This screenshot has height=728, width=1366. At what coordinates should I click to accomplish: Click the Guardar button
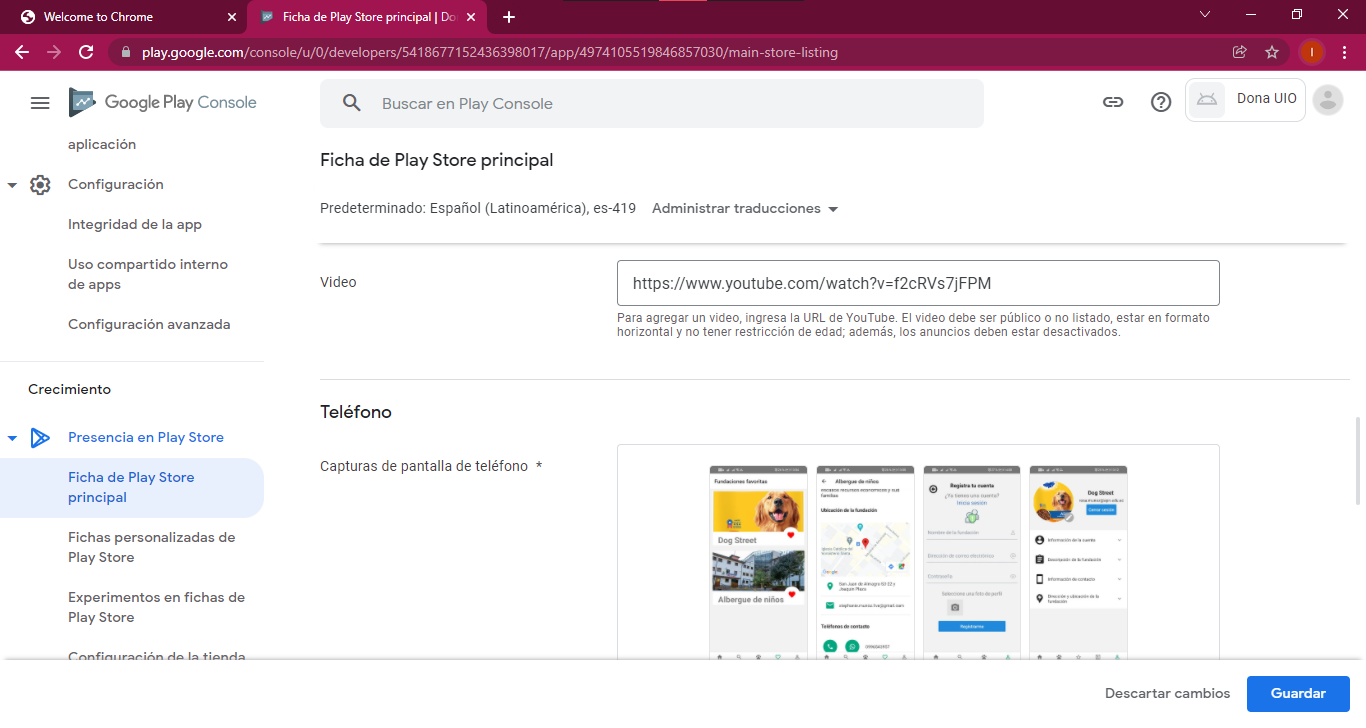[1297, 693]
